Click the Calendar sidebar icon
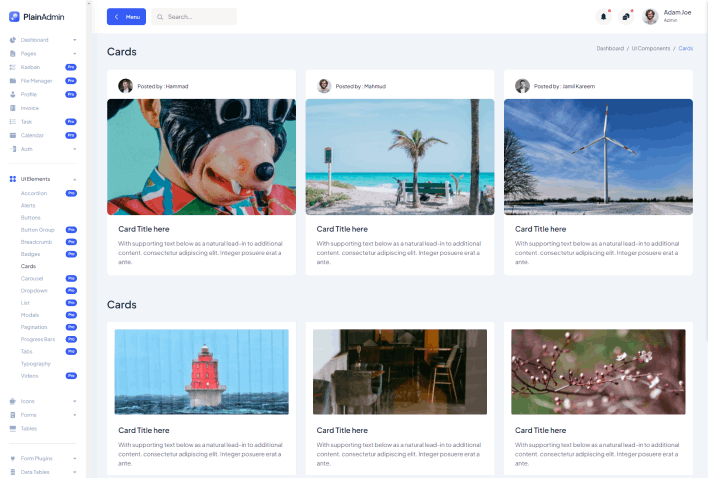This screenshot has width=708, height=478. [x=13, y=135]
